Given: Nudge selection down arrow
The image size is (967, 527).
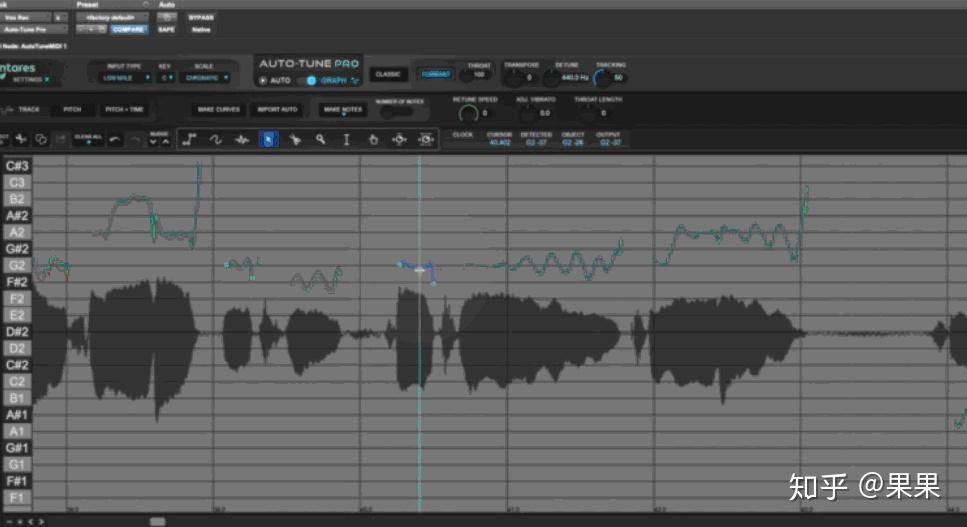Looking at the screenshot, I should click(153, 142).
